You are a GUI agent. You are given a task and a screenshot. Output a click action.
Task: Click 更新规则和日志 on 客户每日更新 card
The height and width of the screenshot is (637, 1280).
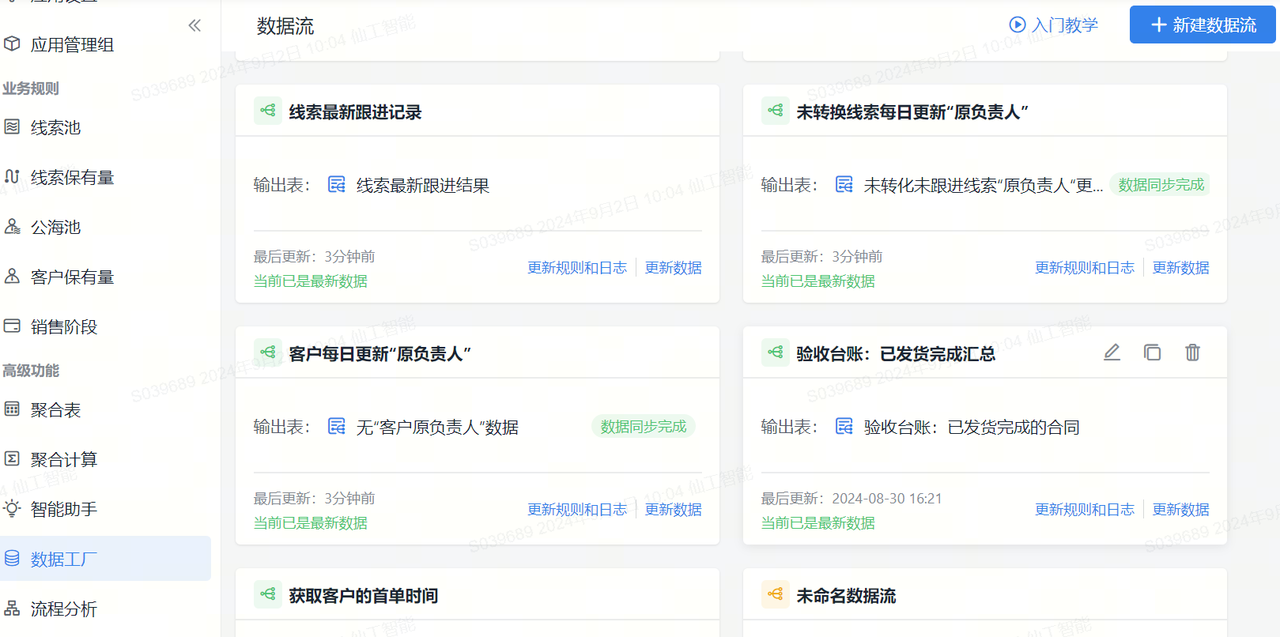pos(577,509)
